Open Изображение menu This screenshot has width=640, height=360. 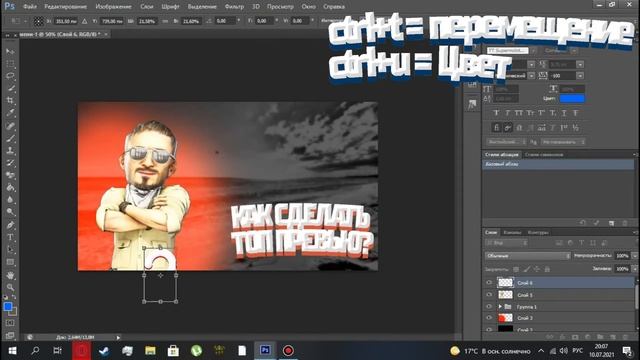[x=113, y=7]
